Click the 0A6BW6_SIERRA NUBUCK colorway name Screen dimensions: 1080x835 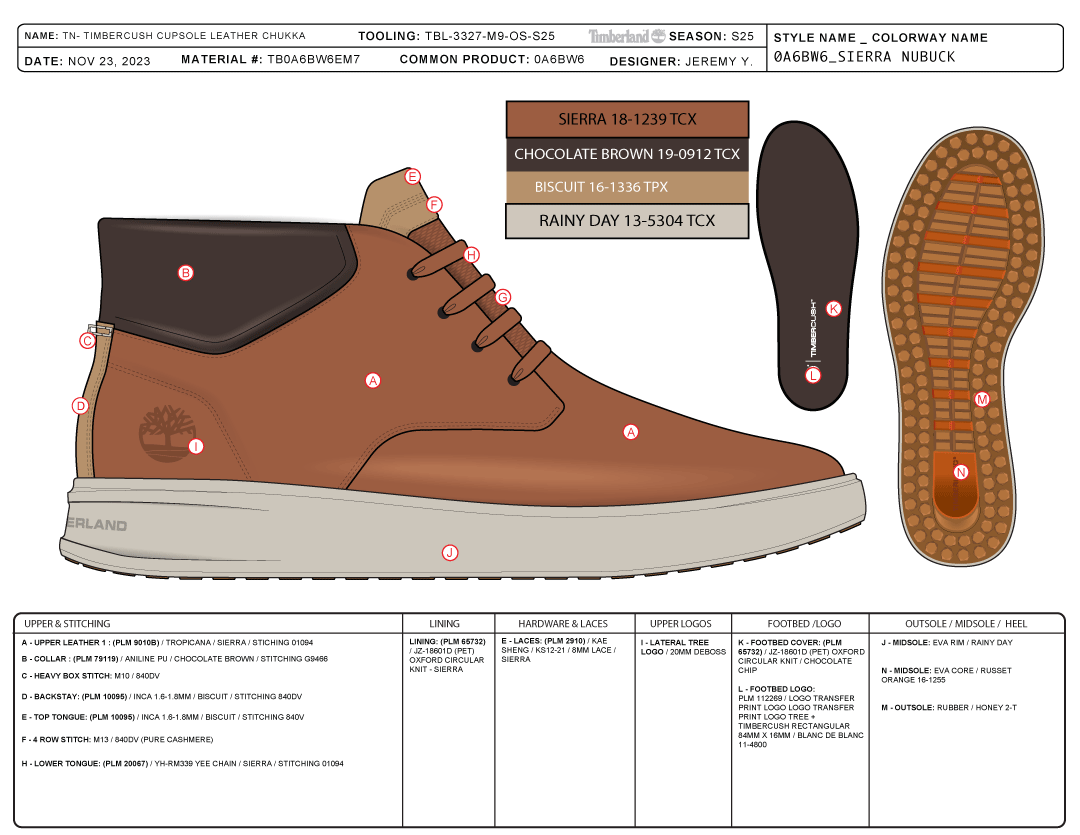(x=864, y=57)
